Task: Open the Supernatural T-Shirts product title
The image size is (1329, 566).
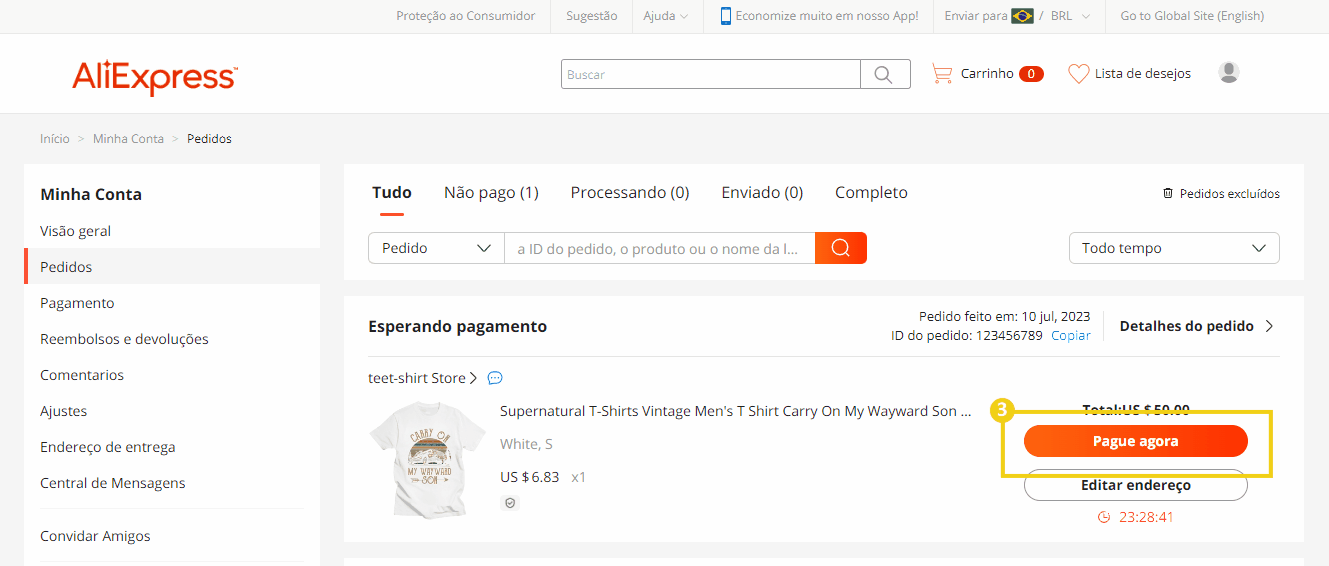Action: point(735,411)
